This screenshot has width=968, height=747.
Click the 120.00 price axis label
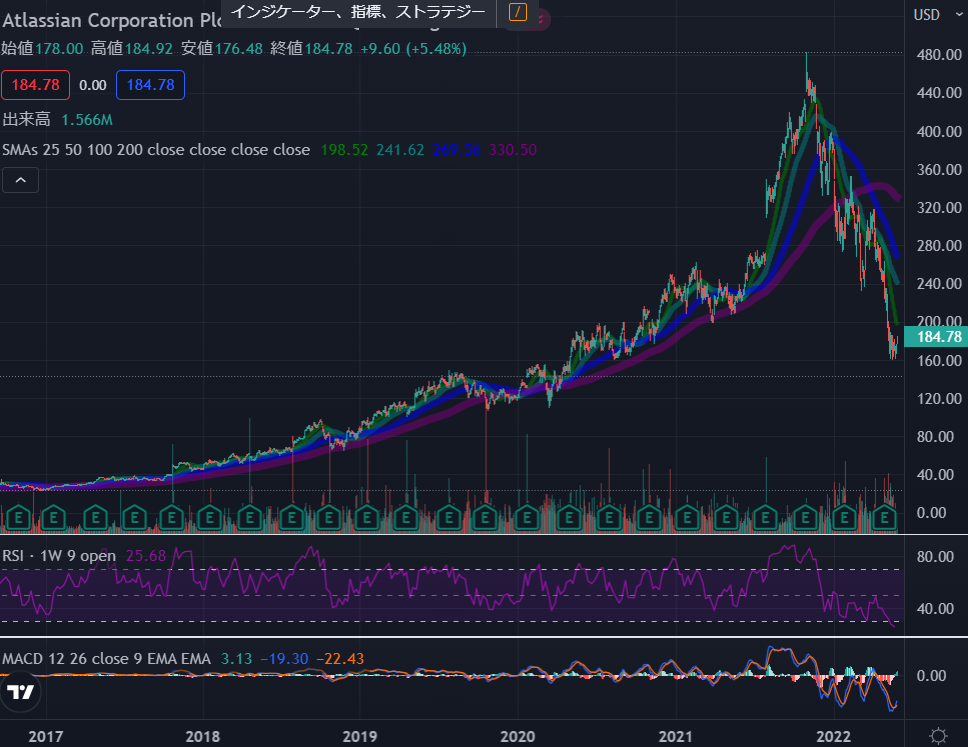click(x=939, y=398)
